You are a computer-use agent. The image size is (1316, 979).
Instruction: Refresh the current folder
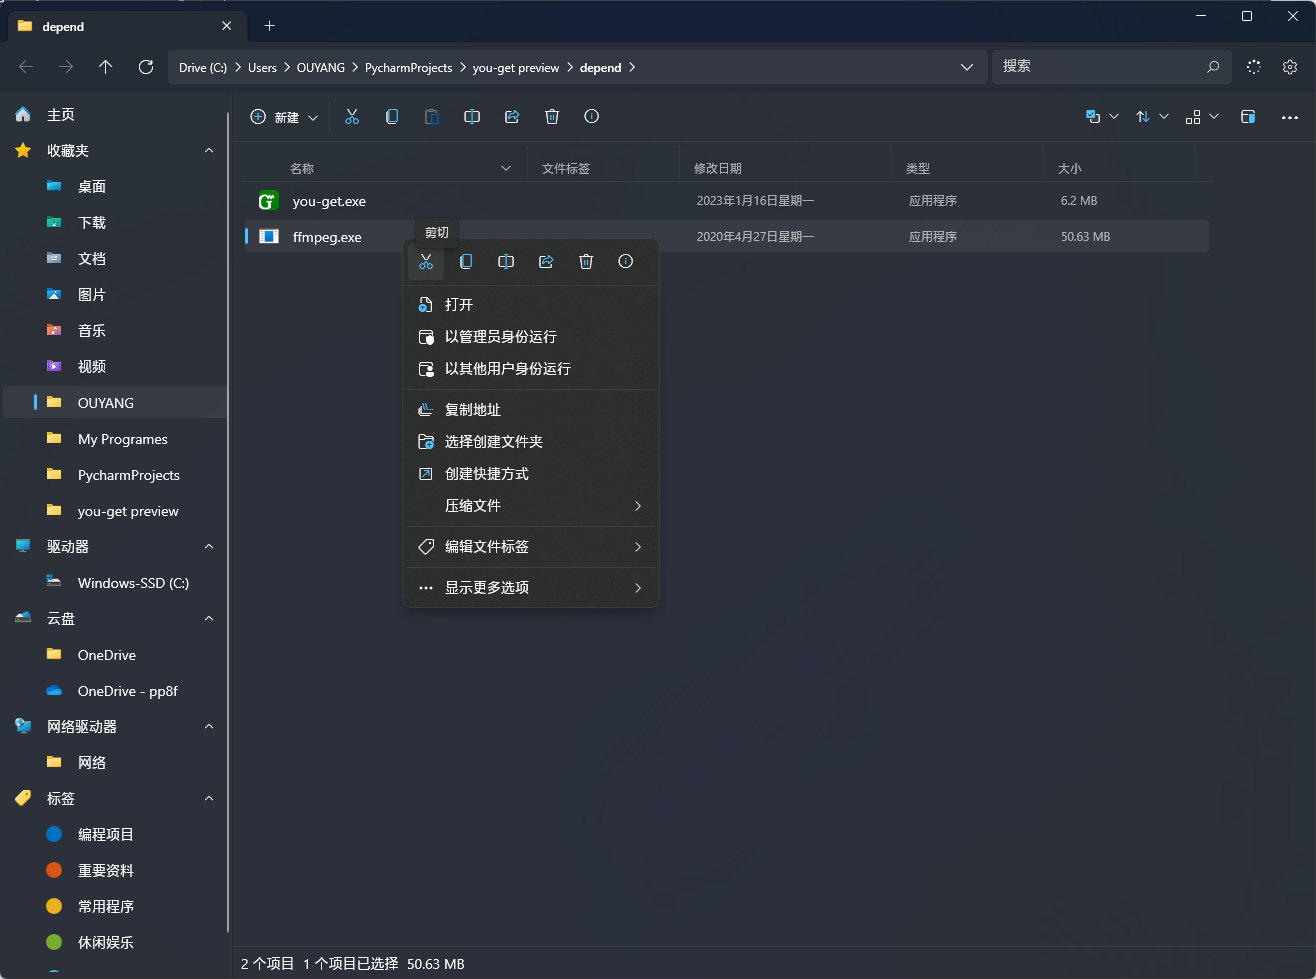point(146,67)
